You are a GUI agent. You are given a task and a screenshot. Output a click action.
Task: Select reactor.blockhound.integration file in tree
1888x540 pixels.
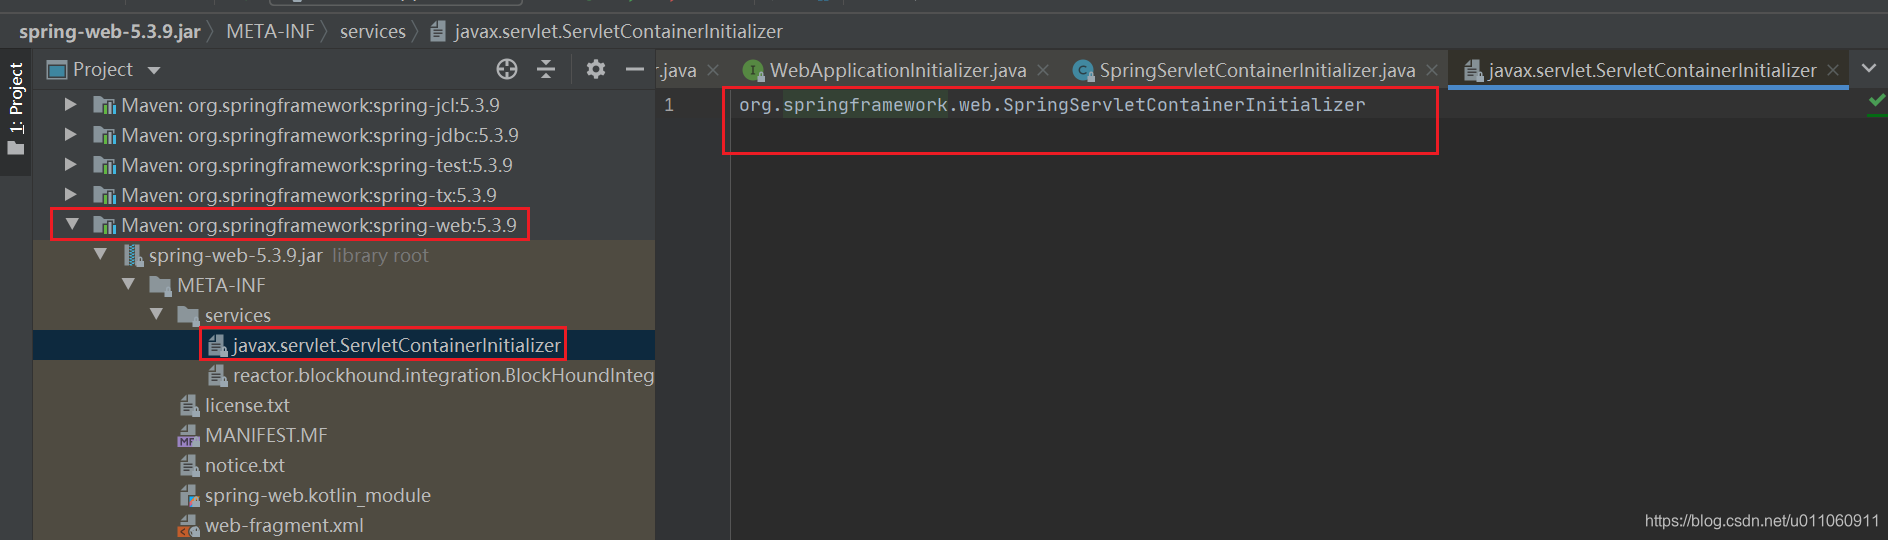344,375
